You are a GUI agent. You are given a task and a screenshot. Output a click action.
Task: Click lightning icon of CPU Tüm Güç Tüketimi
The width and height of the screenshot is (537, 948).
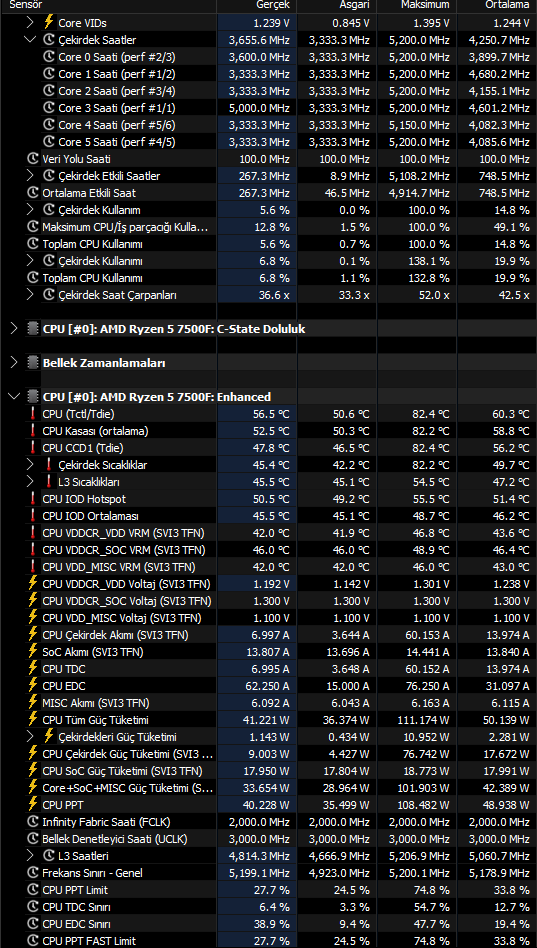point(33,719)
